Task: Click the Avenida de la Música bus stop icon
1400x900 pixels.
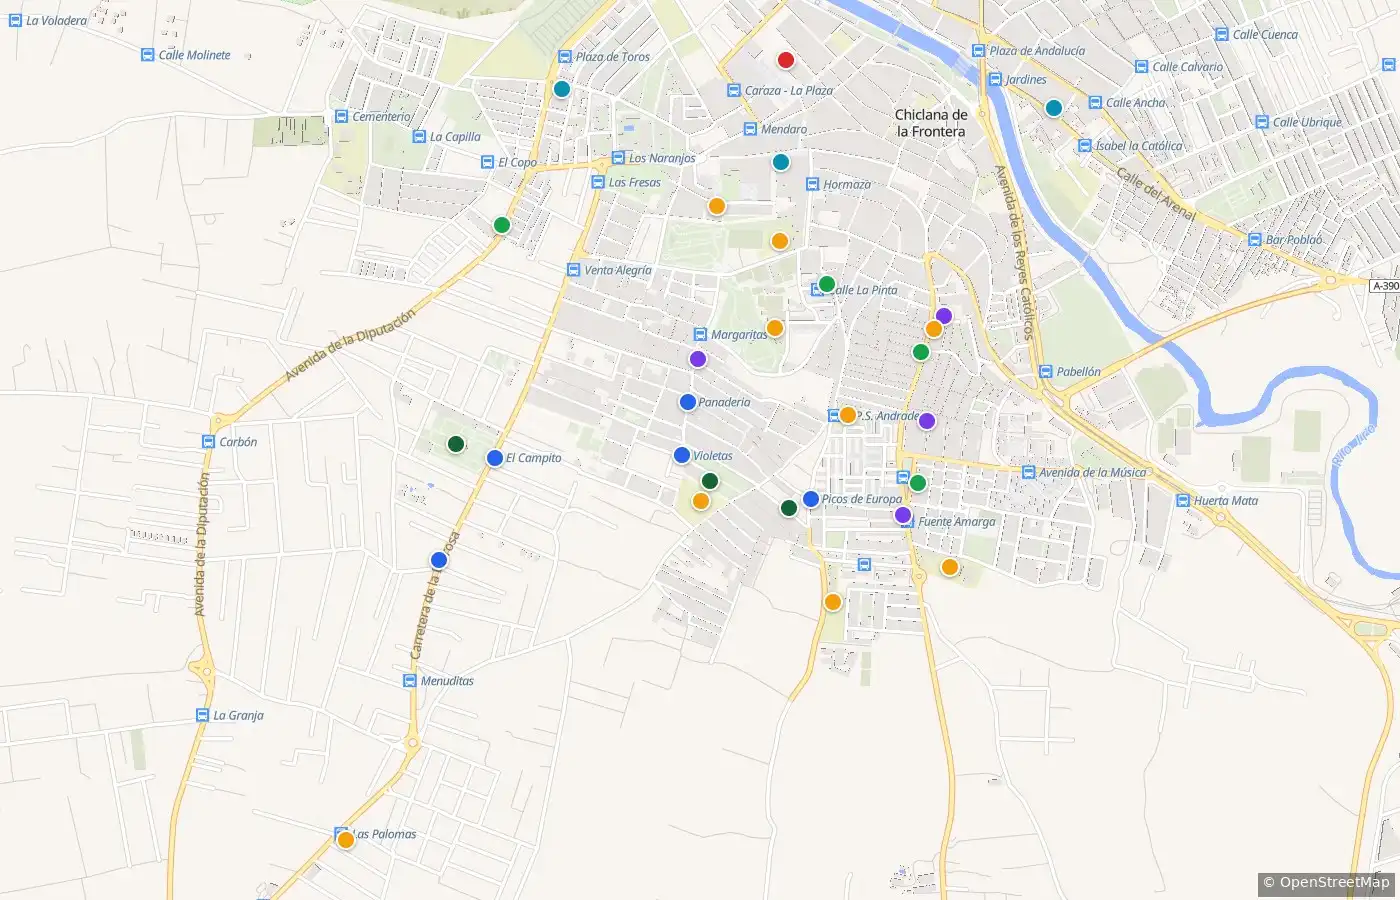Action: [x=1028, y=472]
